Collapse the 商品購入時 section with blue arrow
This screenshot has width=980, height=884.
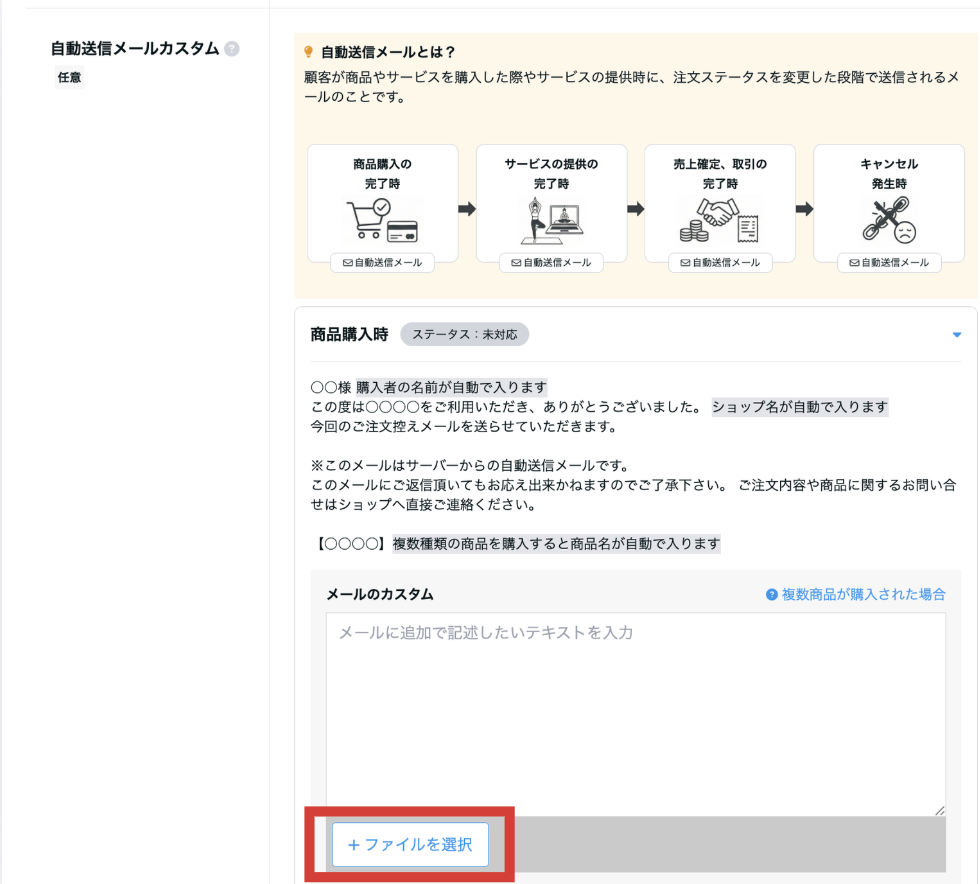956,335
